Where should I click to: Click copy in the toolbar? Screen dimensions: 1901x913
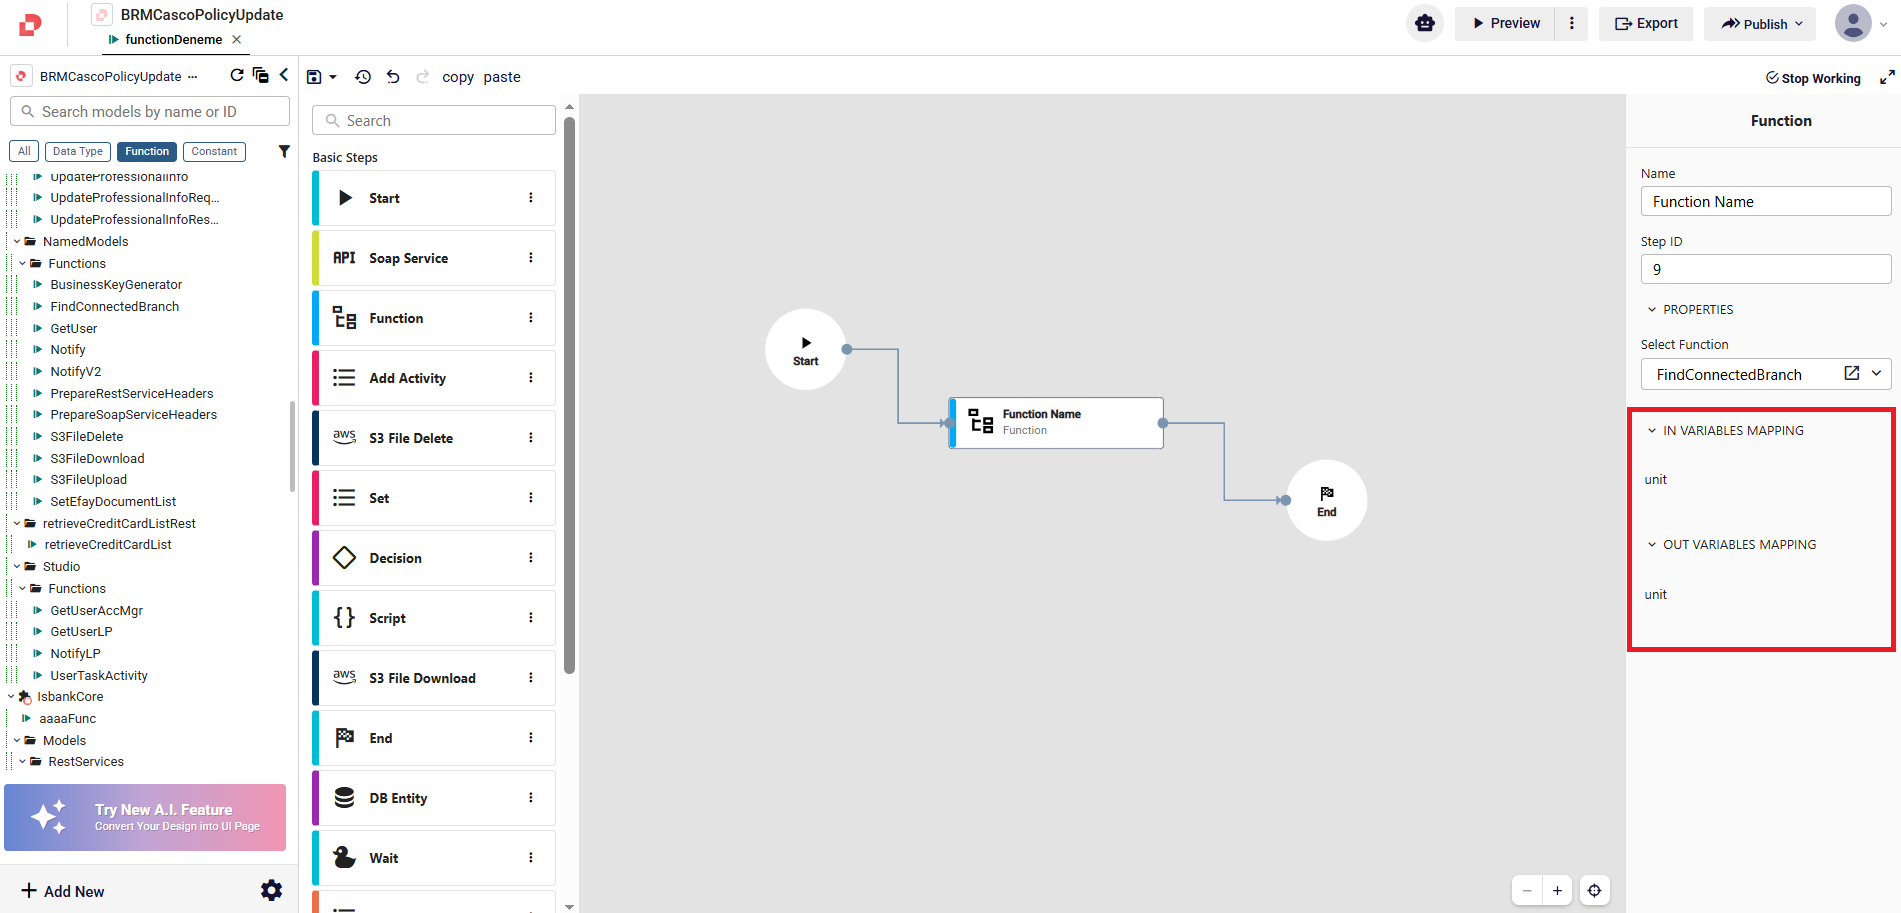coord(458,77)
